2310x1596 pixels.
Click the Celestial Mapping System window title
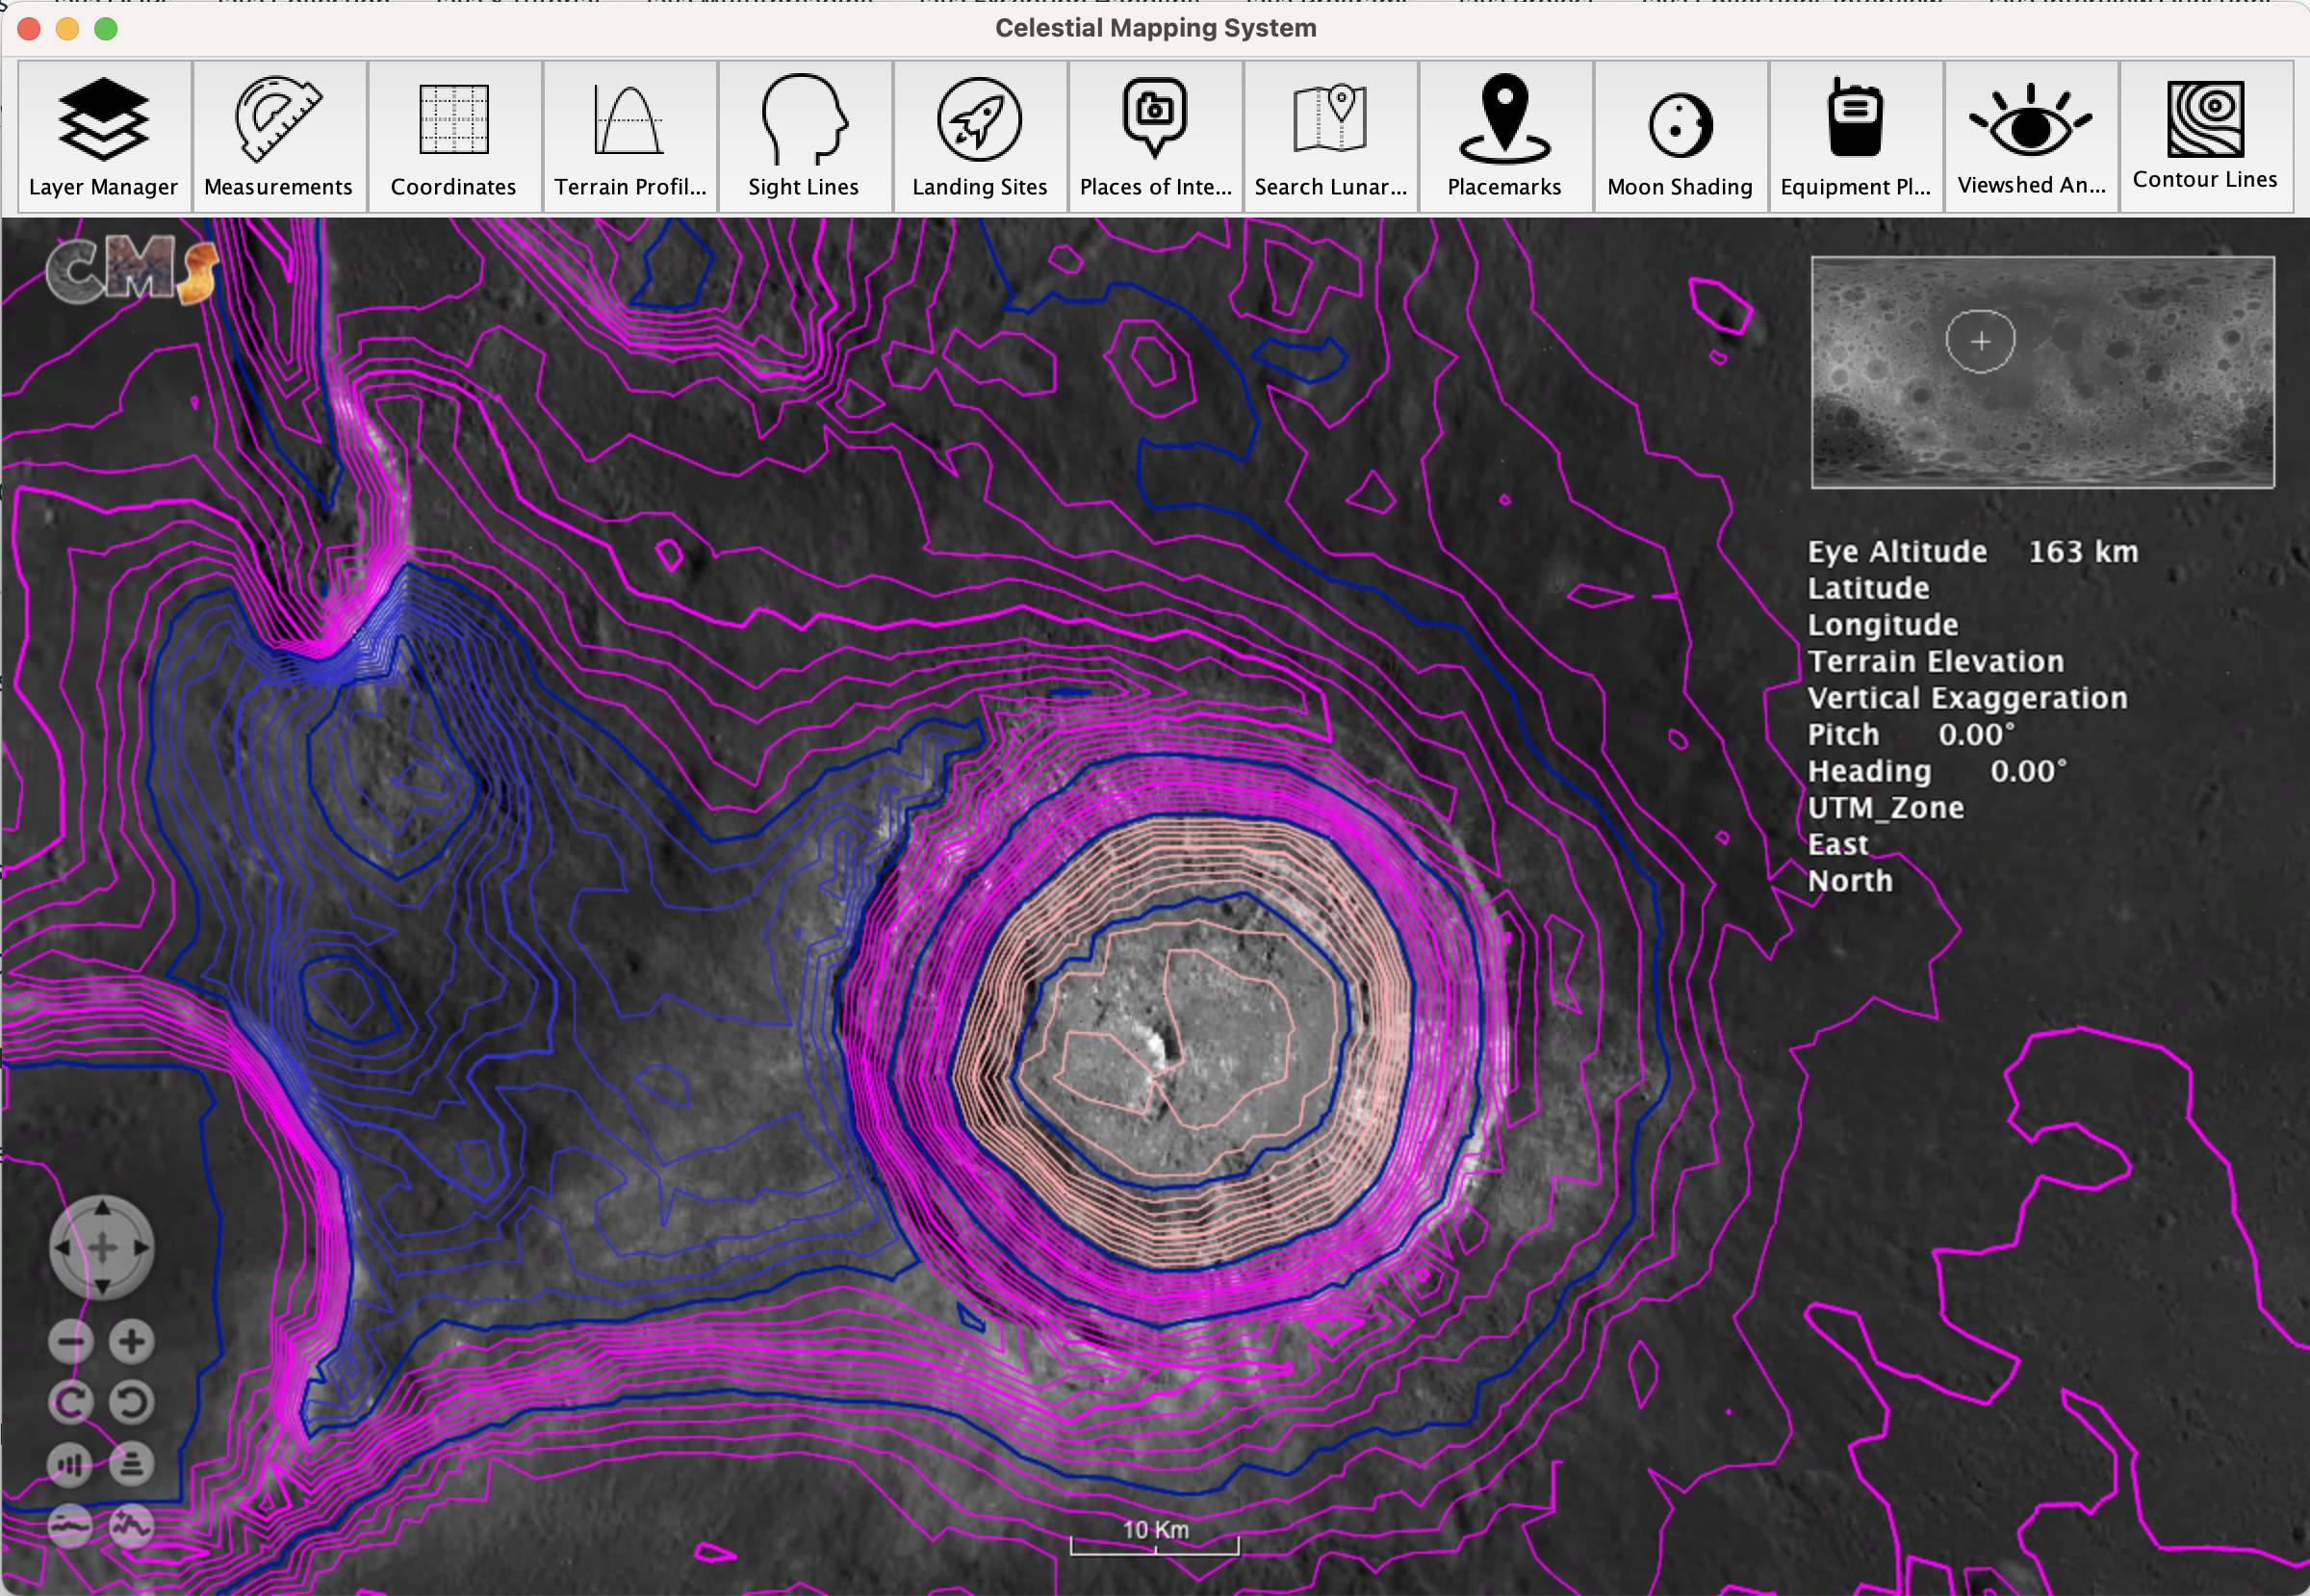[1155, 28]
